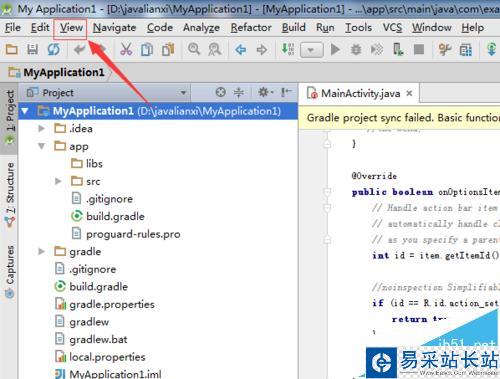Collapse the MyApplication1 root node
Image resolution: width=500 pixels, height=379 pixels.
click(25, 111)
